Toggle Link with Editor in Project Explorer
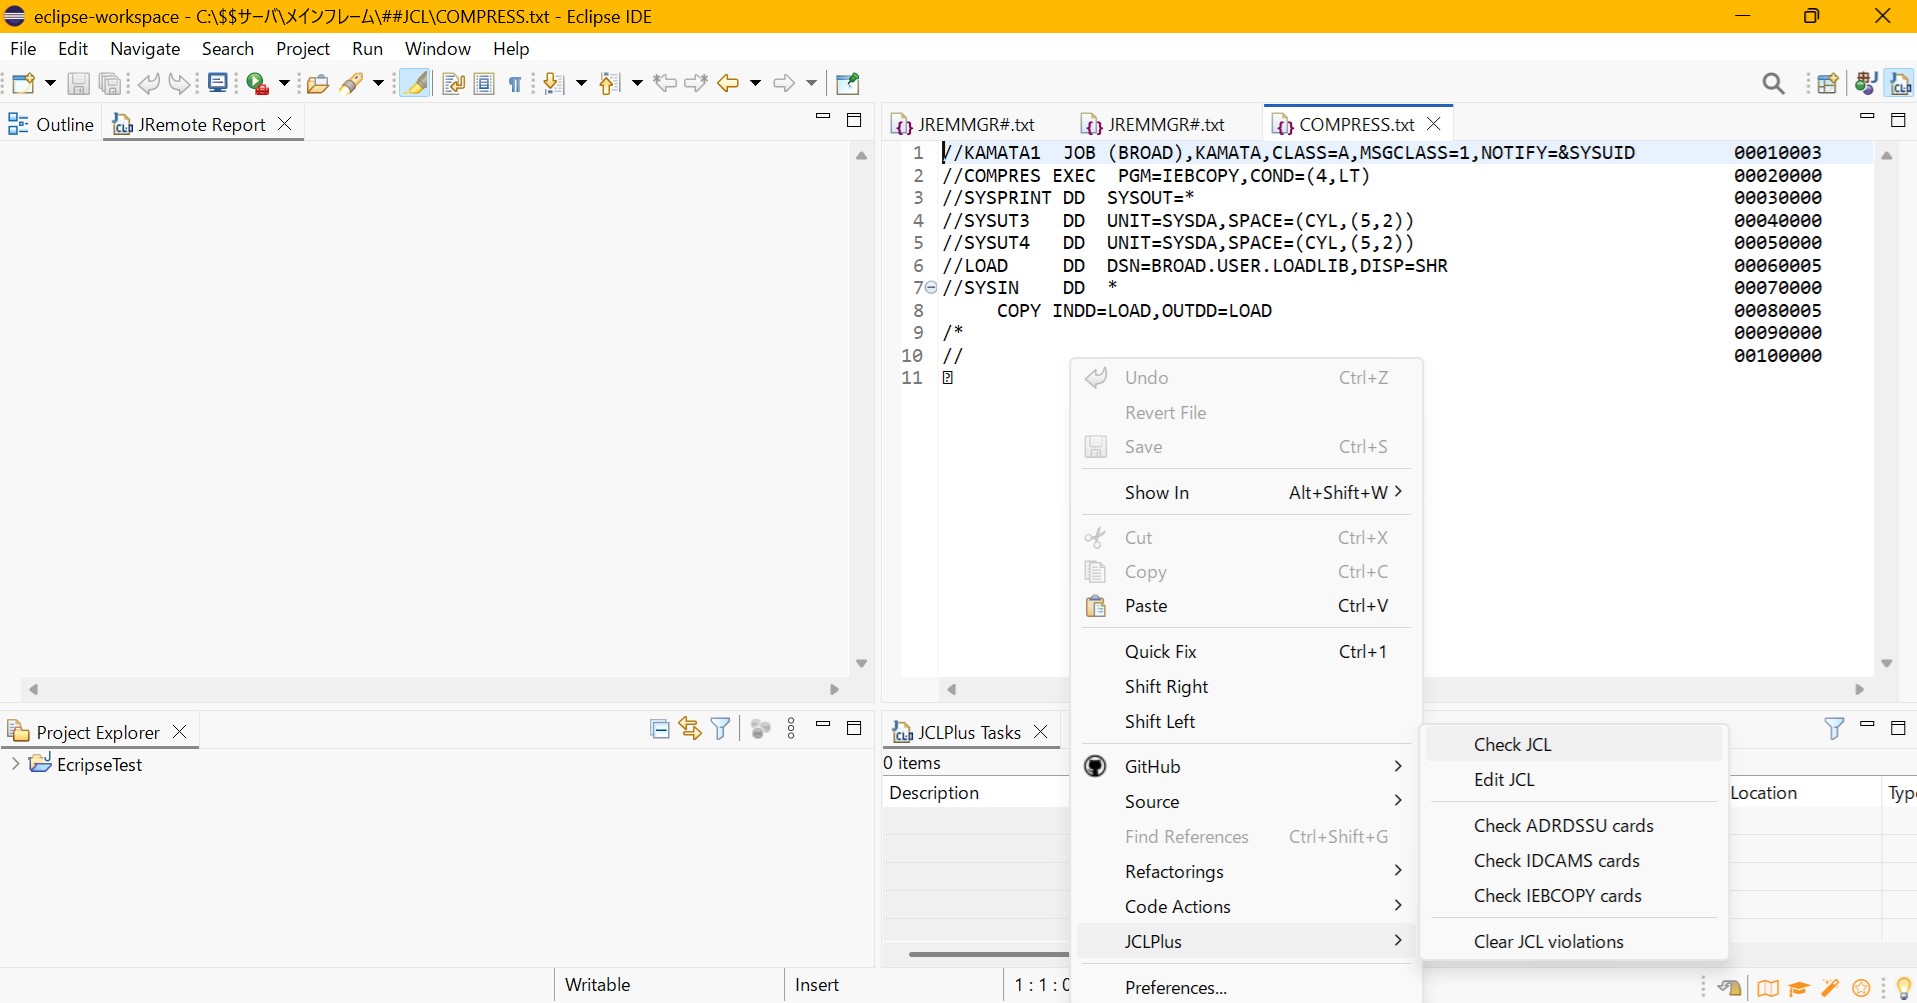The image size is (1917, 1003). click(x=690, y=729)
